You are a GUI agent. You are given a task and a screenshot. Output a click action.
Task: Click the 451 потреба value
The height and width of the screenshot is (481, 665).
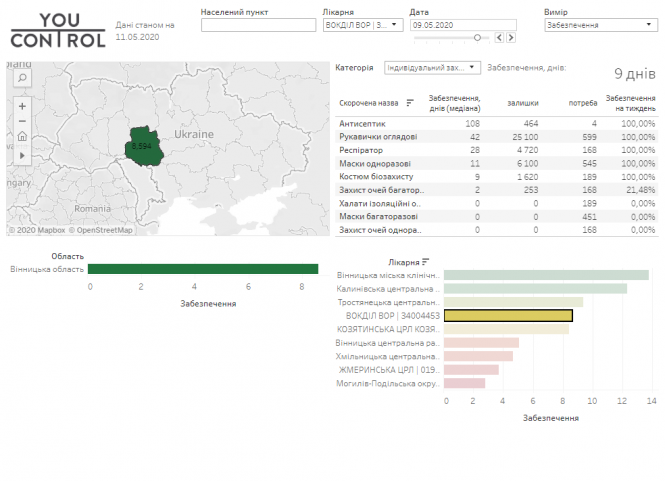pyautogui.click(x=589, y=217)
